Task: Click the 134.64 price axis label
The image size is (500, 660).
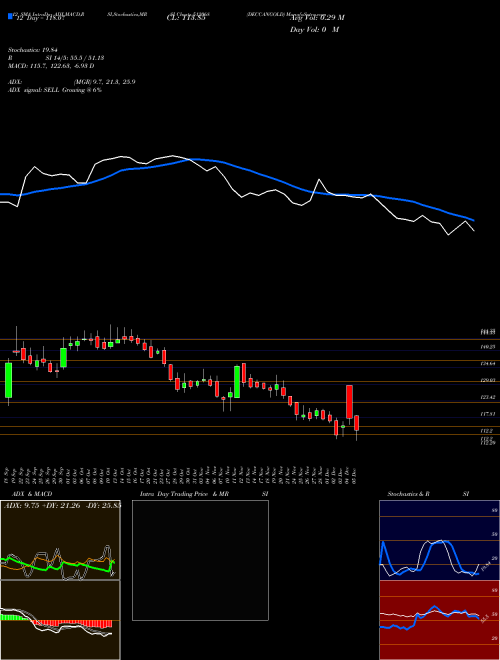Action: [x=487, y=364]
